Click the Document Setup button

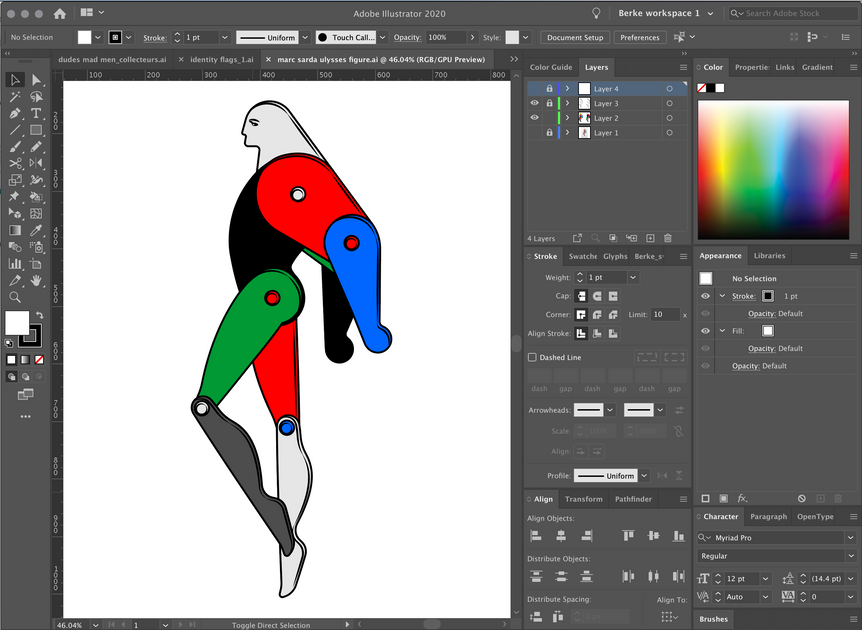point(575,37)
